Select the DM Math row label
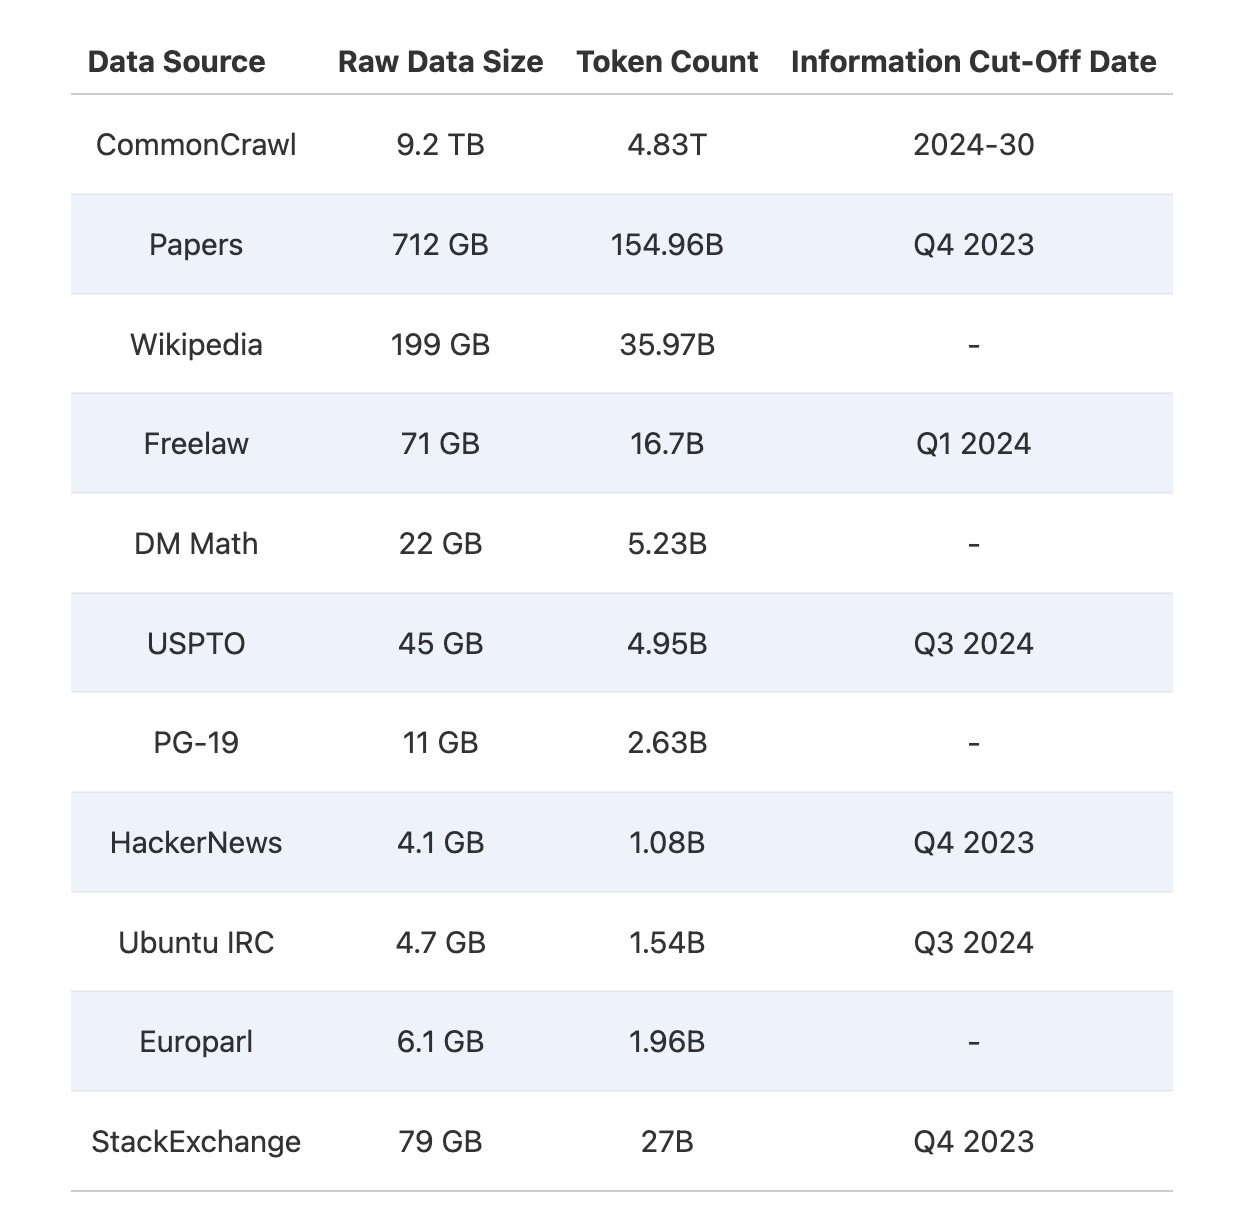The height and width of the screenshot is (1230, 1246). coord(196,544)
